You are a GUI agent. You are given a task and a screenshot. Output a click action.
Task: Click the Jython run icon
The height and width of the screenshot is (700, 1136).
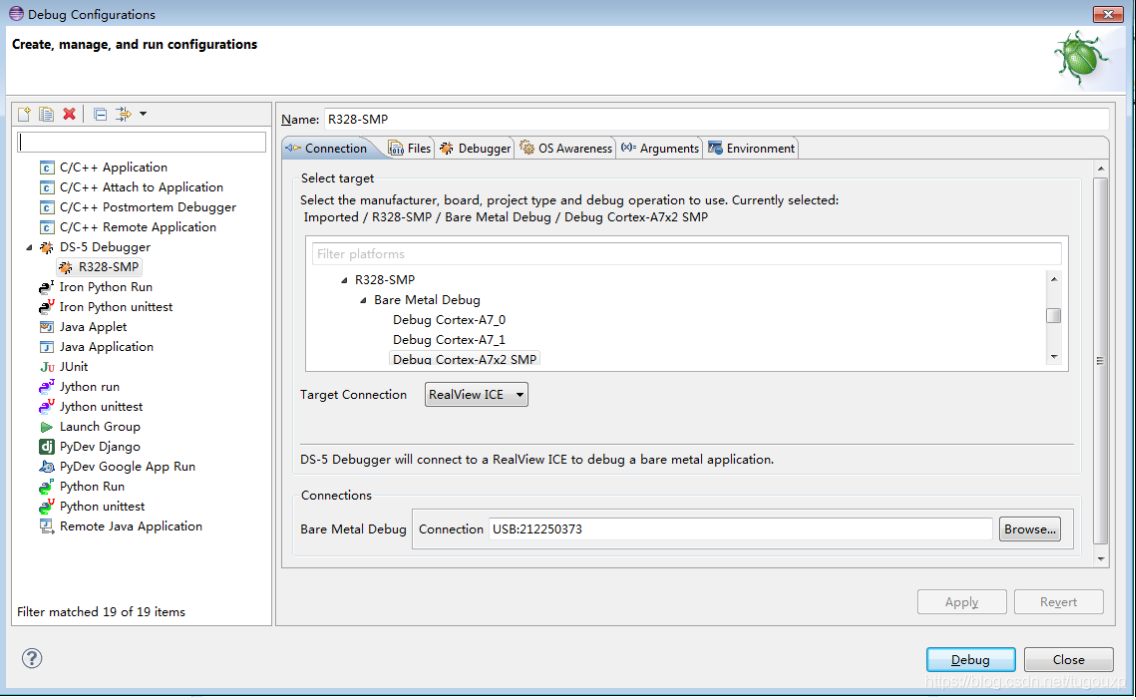tap(46, 387)
